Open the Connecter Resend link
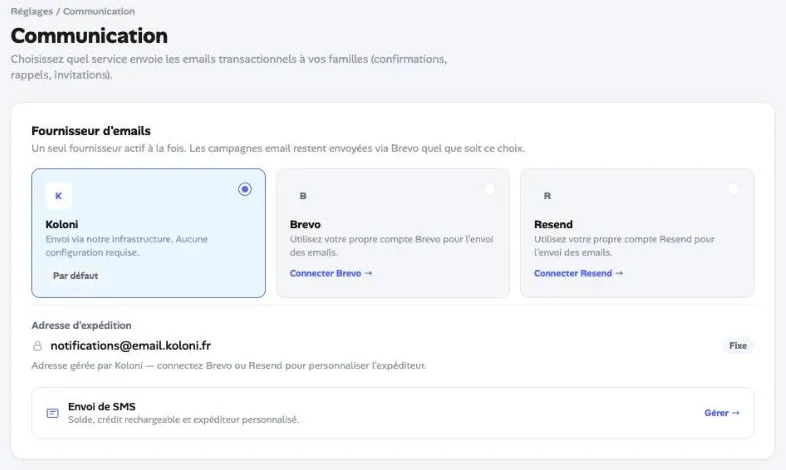This screenshot has width=786, height=470. click(578, 273)
